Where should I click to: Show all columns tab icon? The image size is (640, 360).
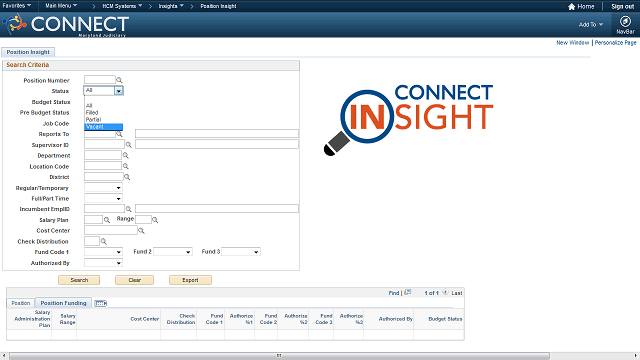pos(100,303)
